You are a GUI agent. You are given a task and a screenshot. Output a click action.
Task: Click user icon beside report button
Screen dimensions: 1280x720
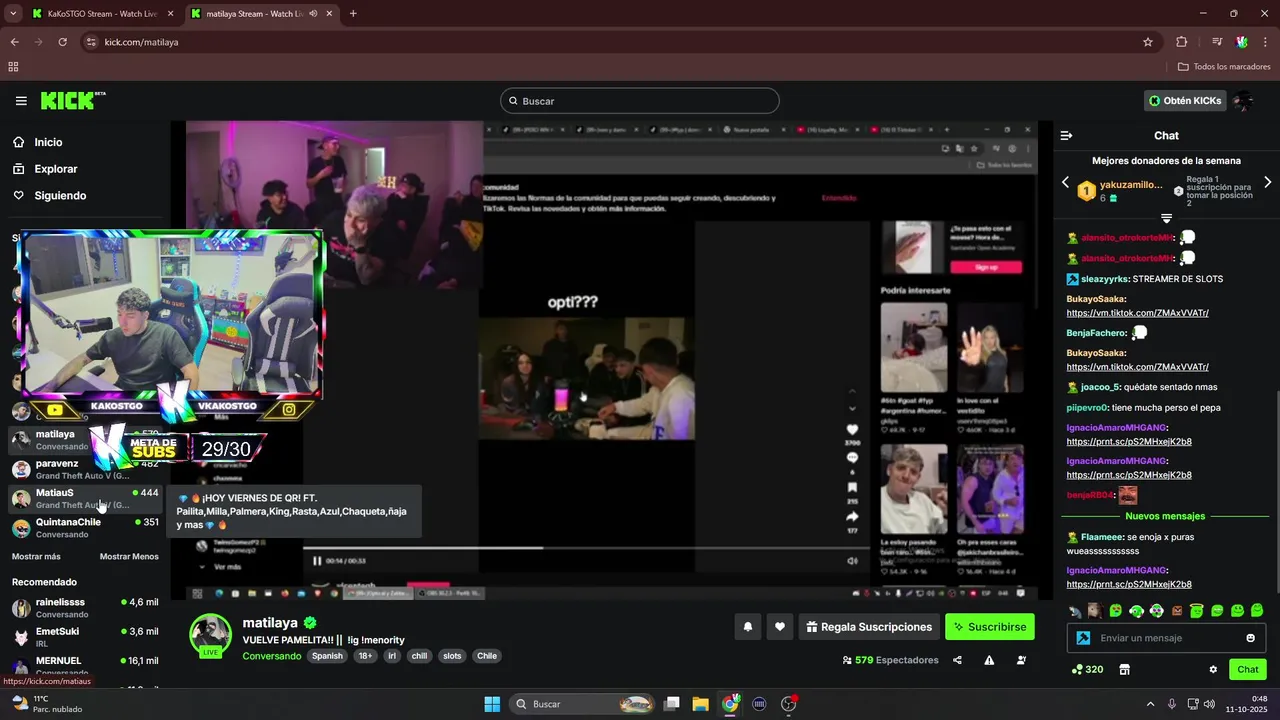point(1021,660)
